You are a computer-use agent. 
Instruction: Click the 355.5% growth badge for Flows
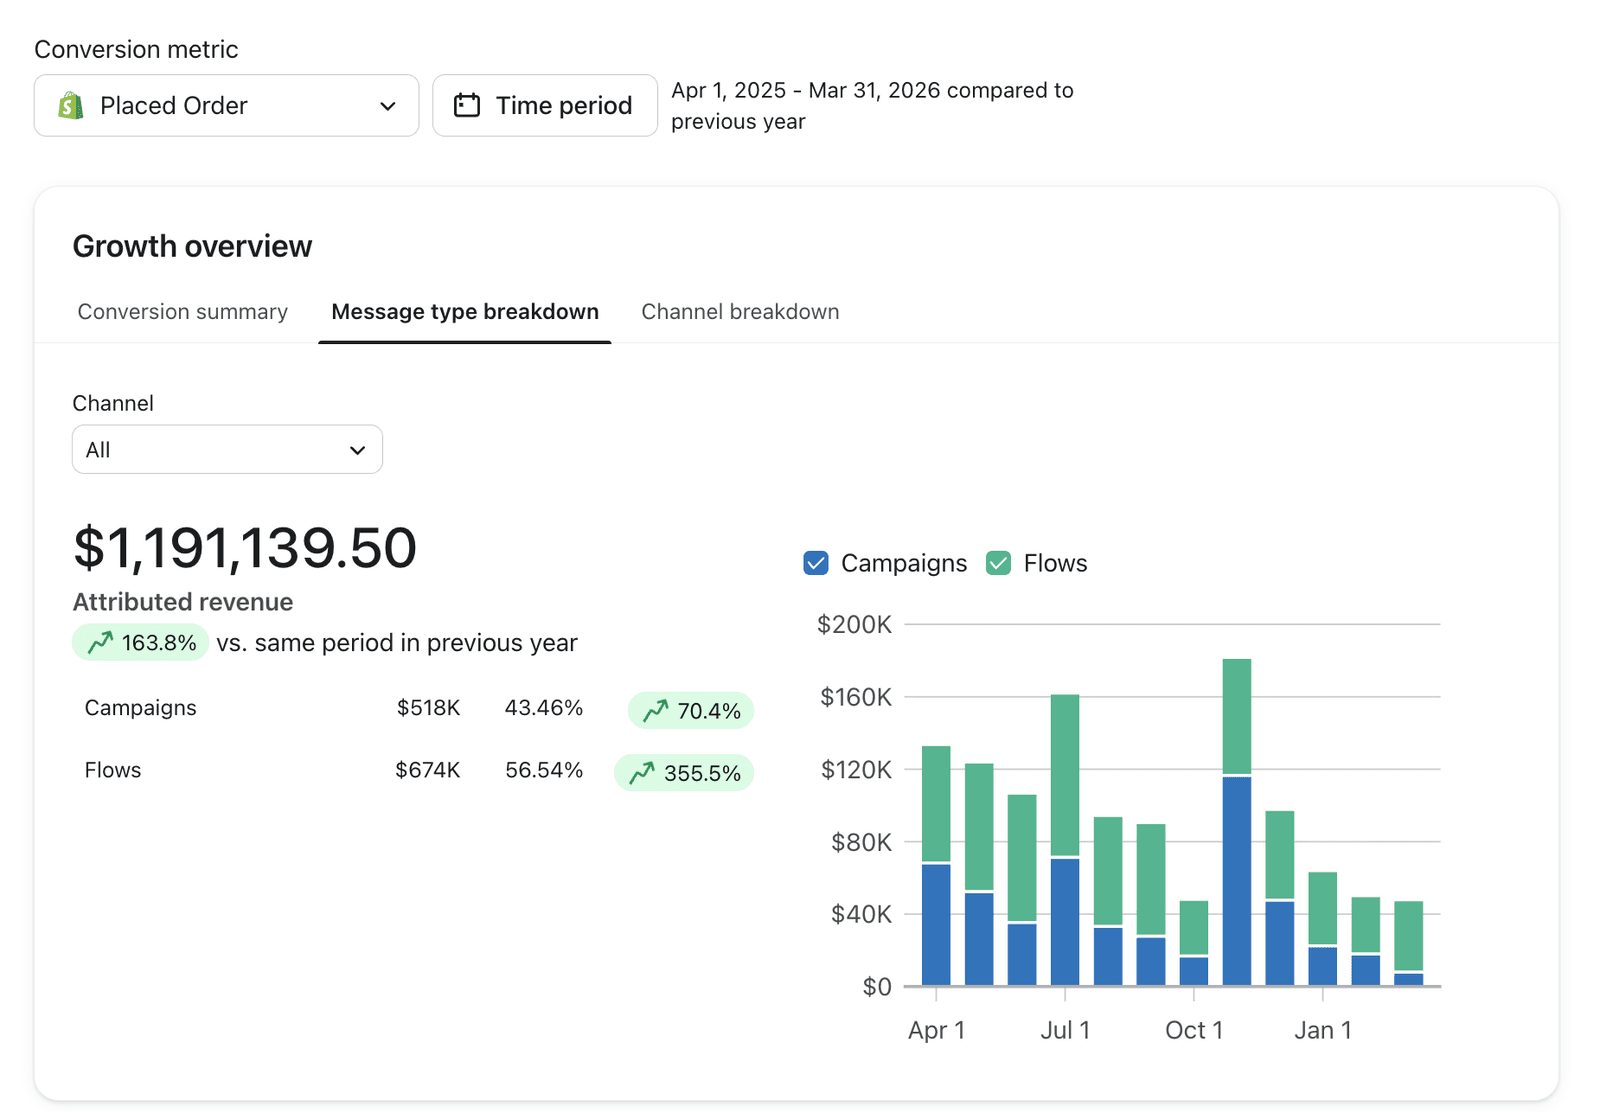pyautogui.click(x=684, y=773)
